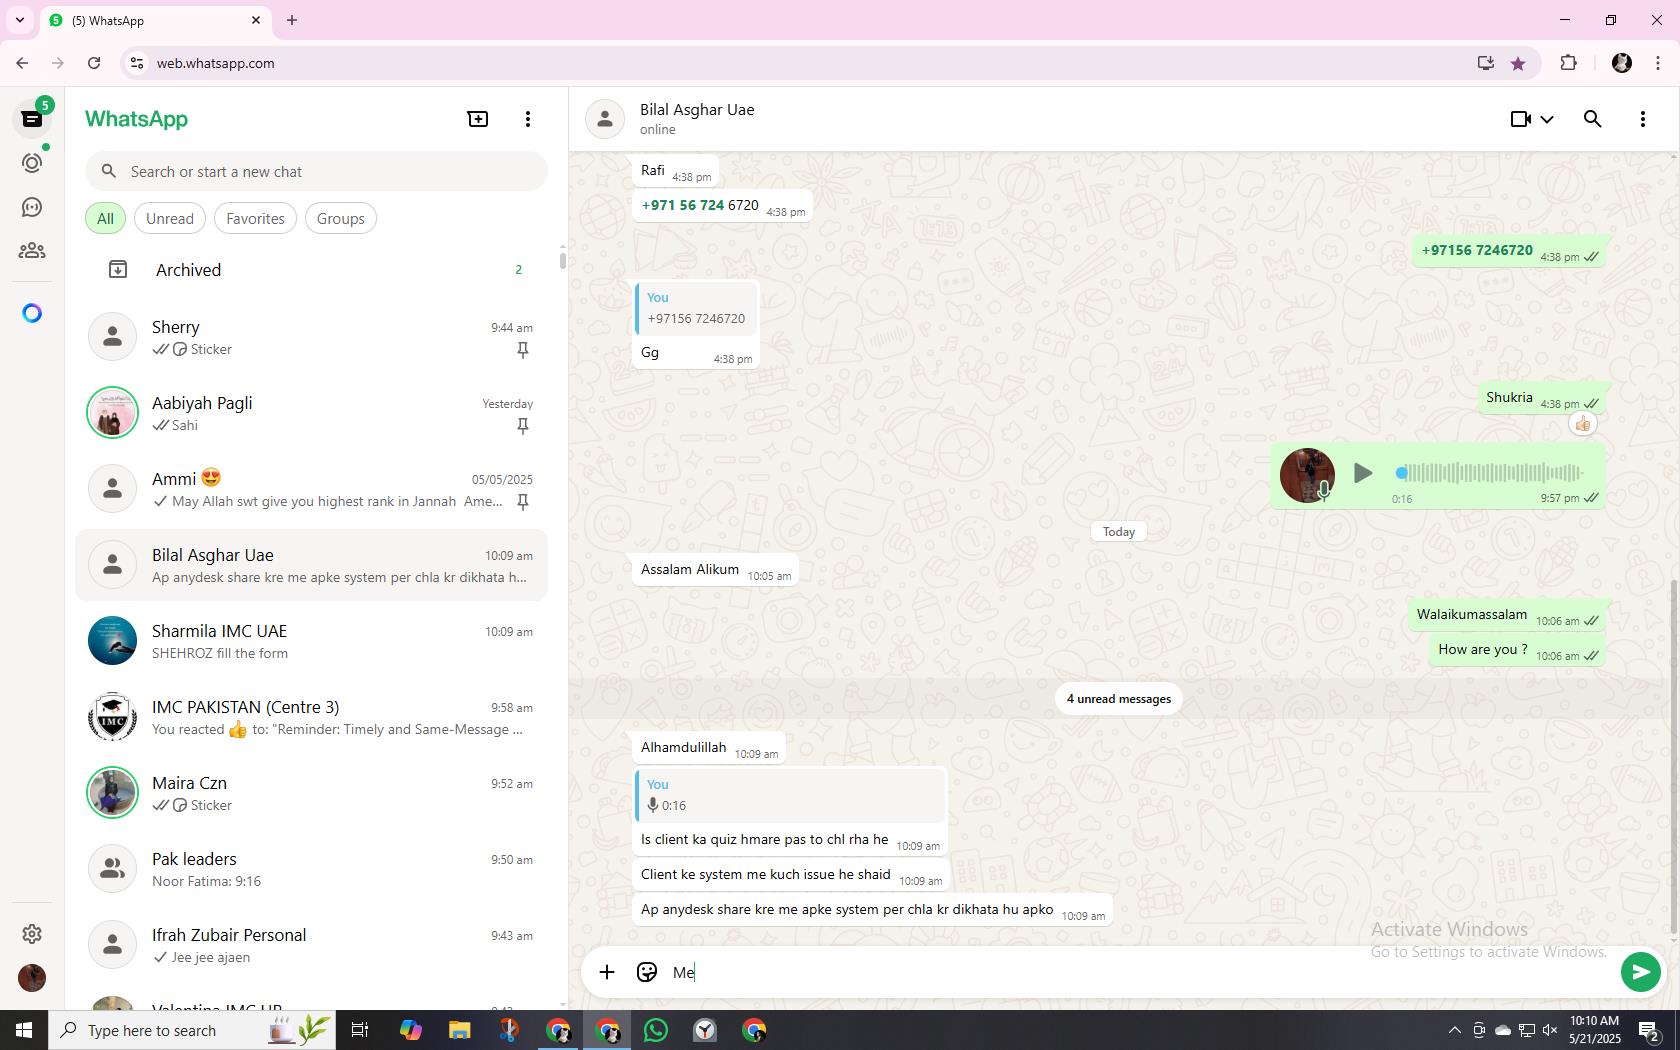Open the Aabiyah Pagli chat

click(x=312, y=413)
